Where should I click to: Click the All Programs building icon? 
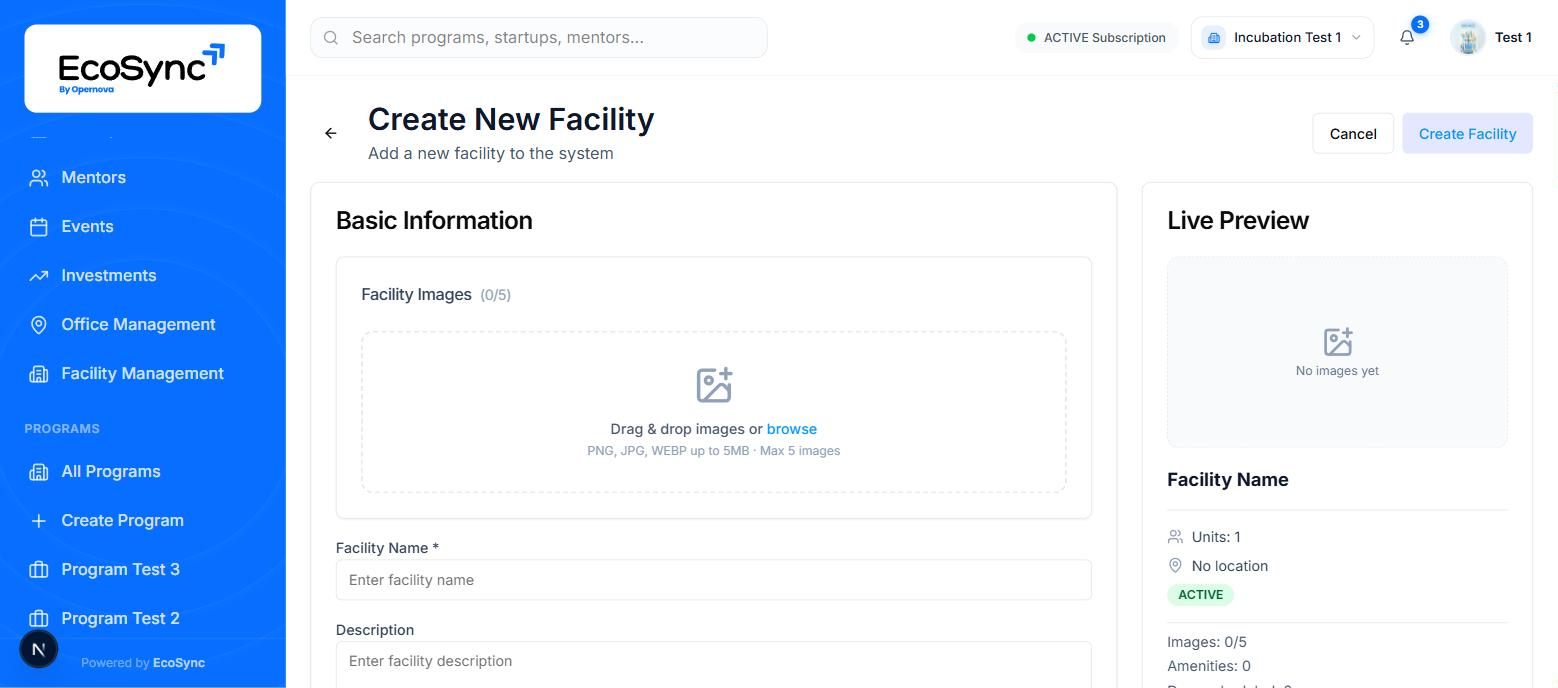pos(39,472)
